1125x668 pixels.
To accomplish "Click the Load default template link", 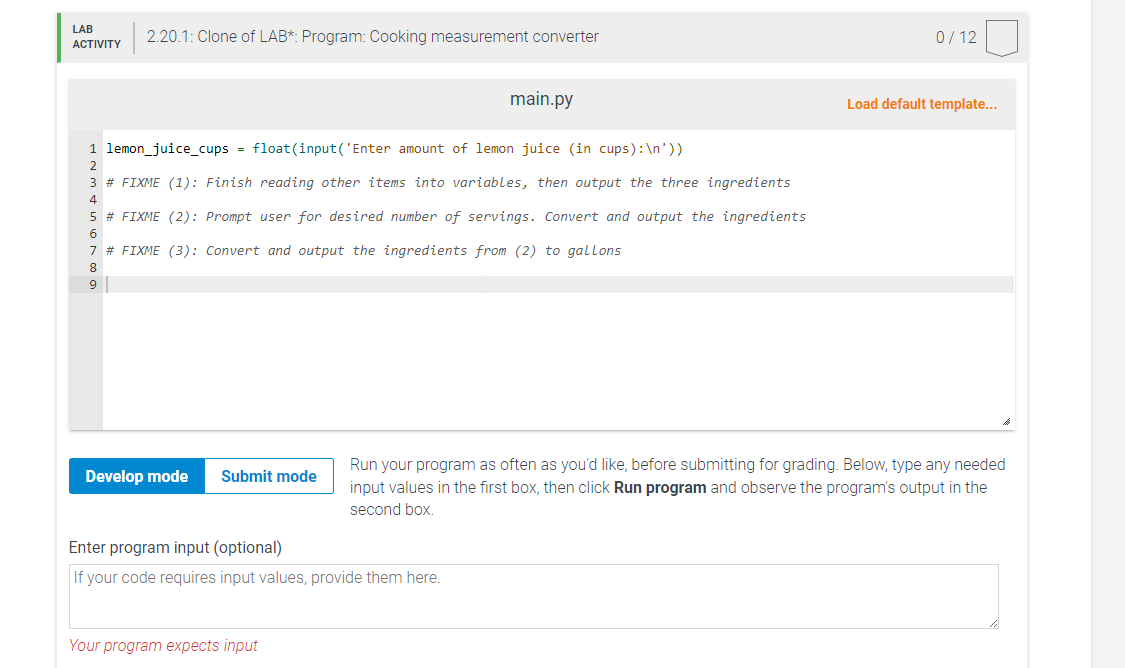I will pyautogui.click(x=921, y=104).
